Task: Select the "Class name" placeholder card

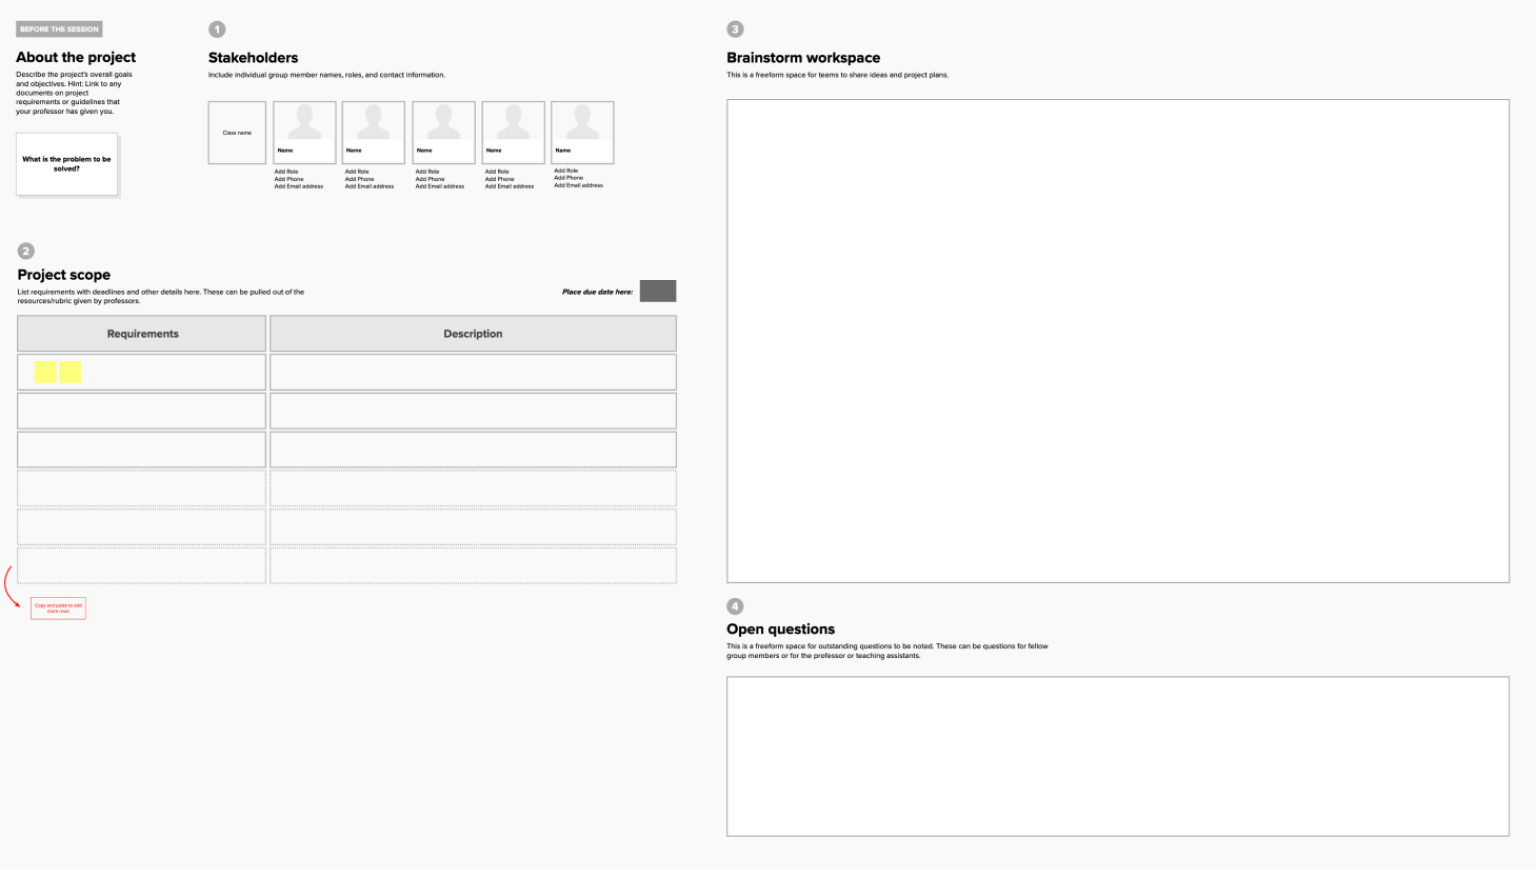Action: tap(236, 131)
